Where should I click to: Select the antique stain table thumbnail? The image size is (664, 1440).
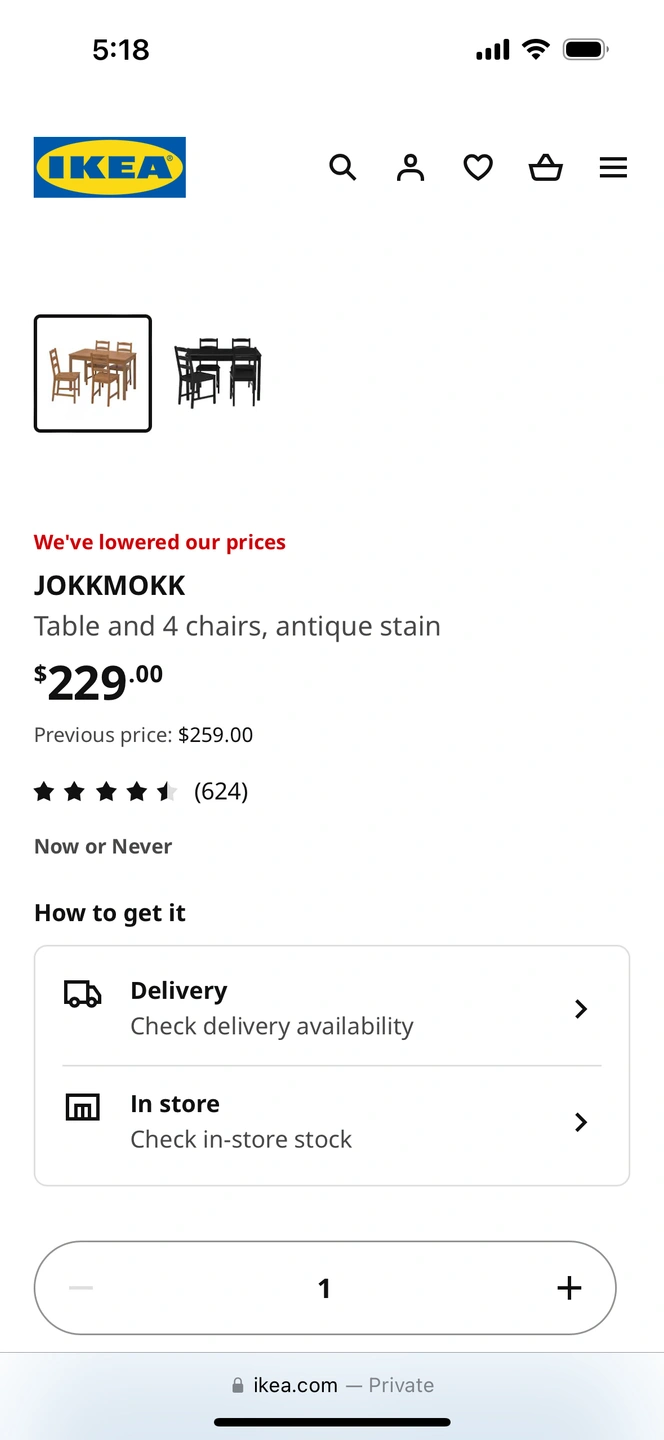93,373
